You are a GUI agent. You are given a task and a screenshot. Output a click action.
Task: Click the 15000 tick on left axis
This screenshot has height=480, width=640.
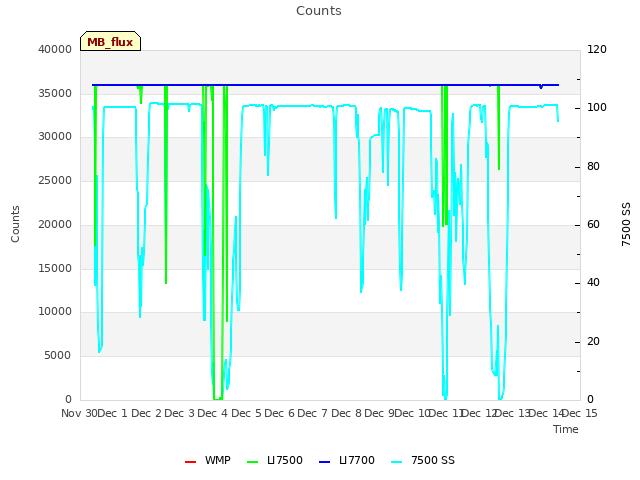coord(55,269)
